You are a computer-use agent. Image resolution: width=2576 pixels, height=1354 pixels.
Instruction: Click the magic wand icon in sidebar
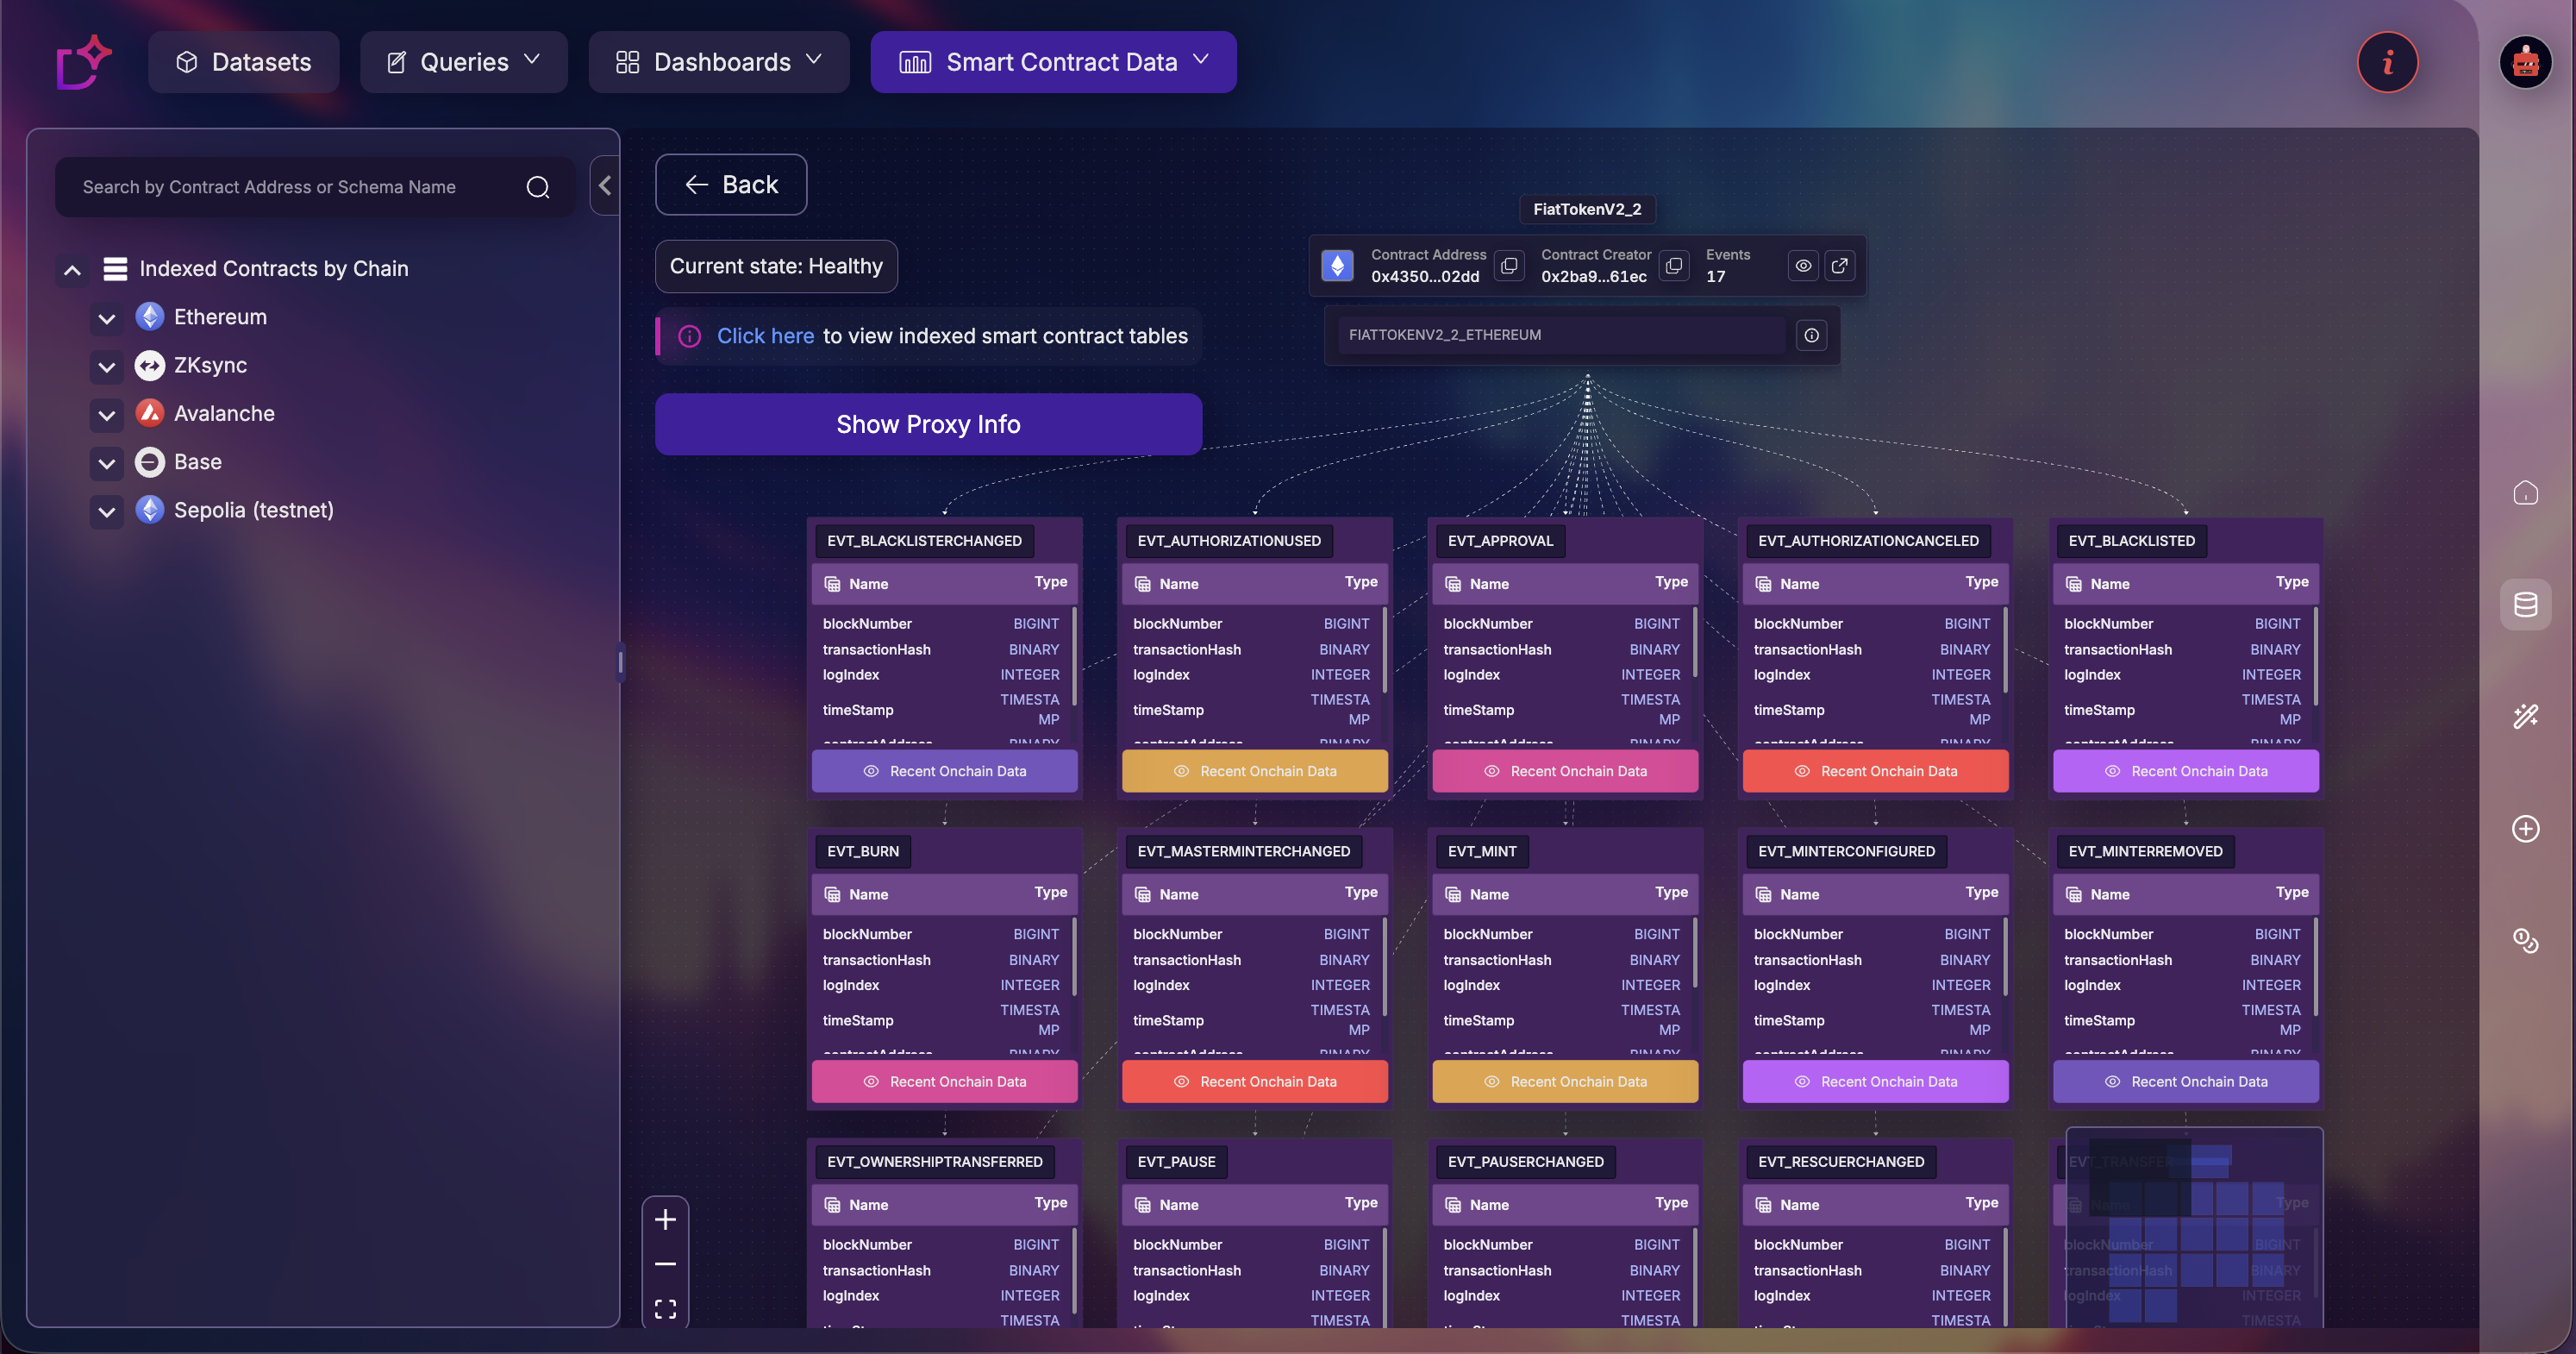tap(2525, 716)
